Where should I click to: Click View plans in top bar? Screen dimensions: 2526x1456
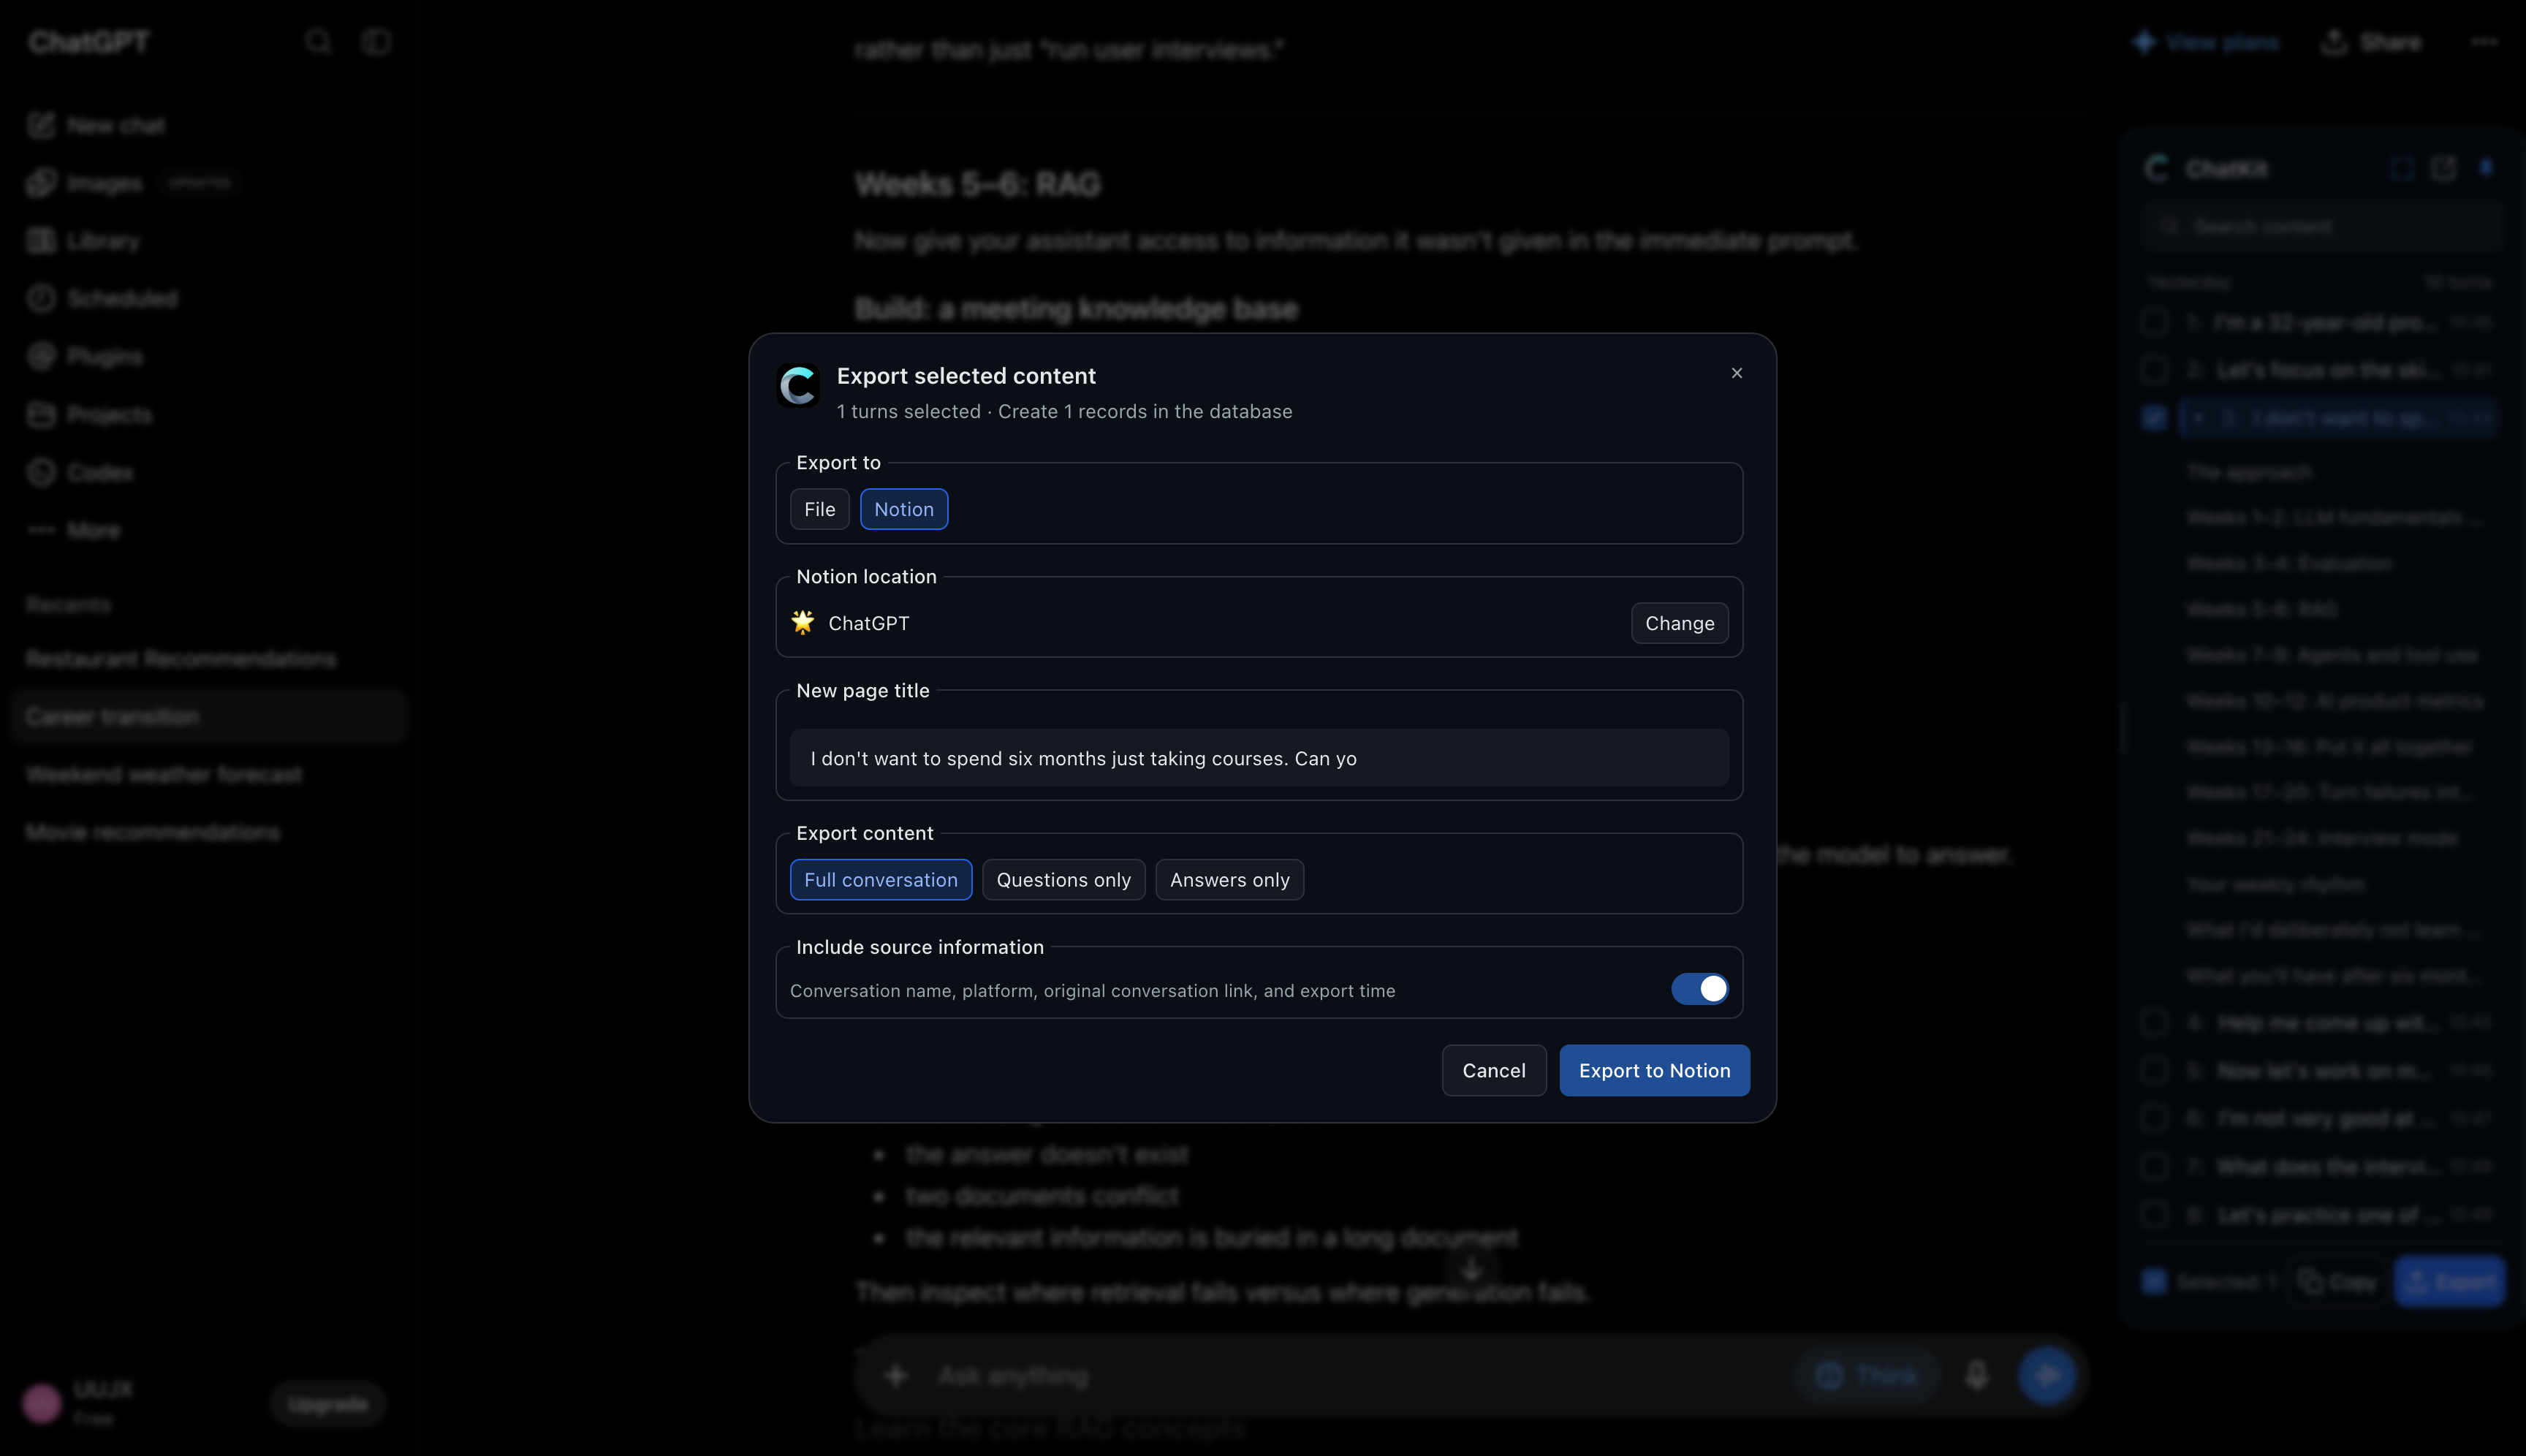pyautogui.click(x=2207, y=42)
